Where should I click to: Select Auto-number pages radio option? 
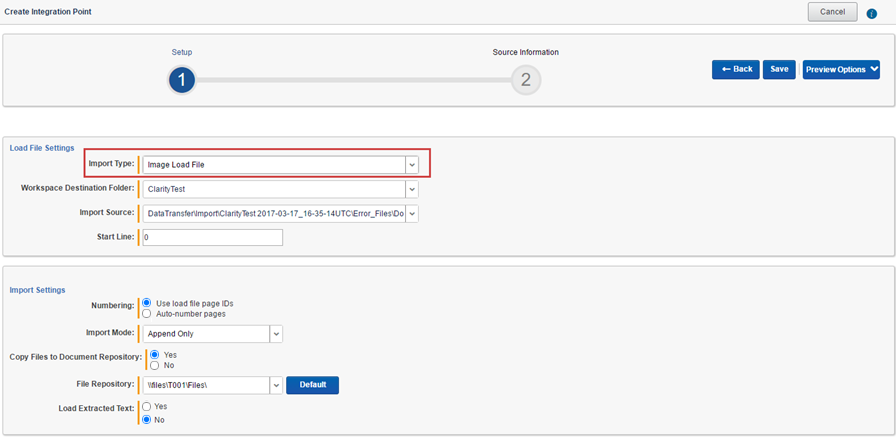(146, 313)
